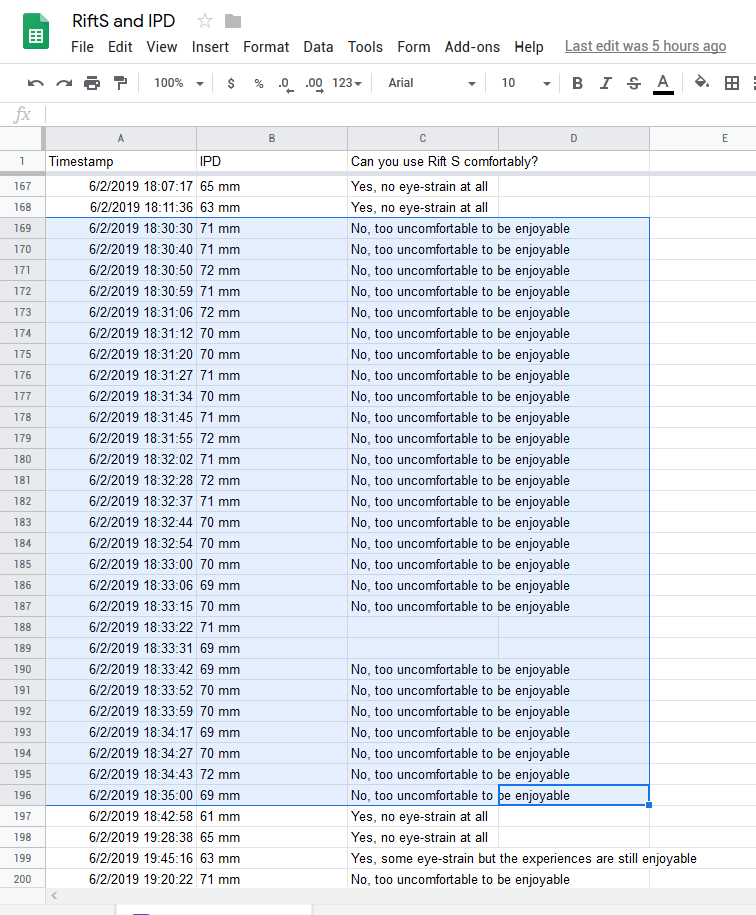Viewport: 756px width, 915px height.
Task: Select column D header
Action: tap(574, 138)
